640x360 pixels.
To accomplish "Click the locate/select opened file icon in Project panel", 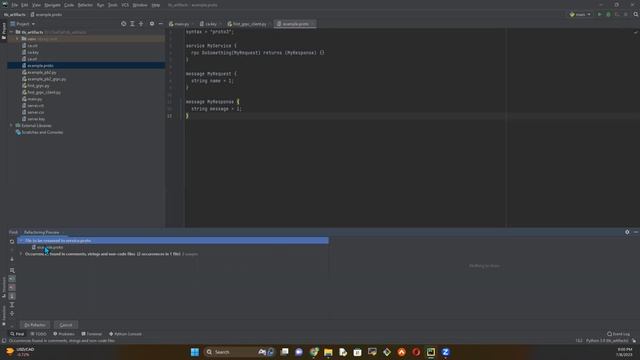I will [124, 24].
